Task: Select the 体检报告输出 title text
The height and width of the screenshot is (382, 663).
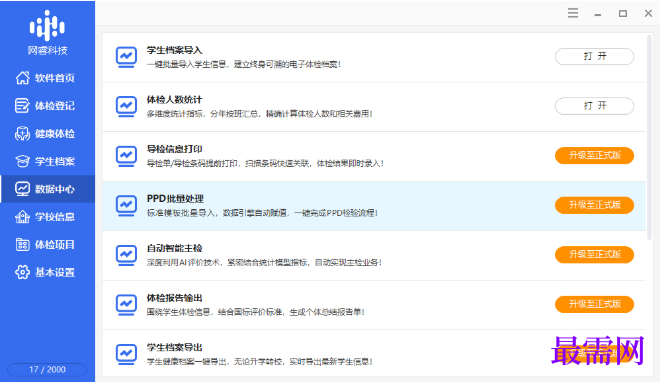Action: pyautogui.click(x=174, y=298)
